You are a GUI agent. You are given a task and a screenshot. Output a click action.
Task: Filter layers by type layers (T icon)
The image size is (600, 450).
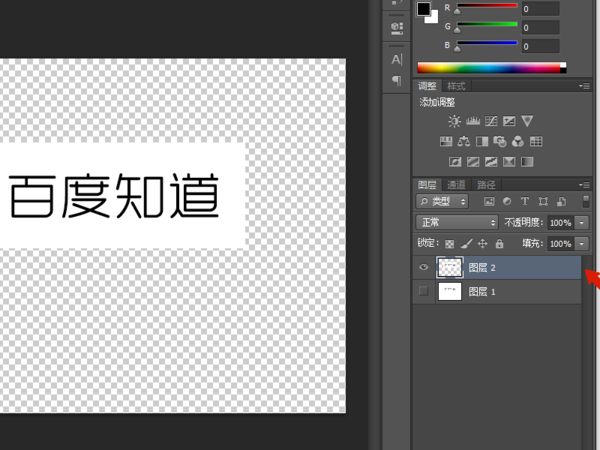pyautogui.click(x=525, y=201)
